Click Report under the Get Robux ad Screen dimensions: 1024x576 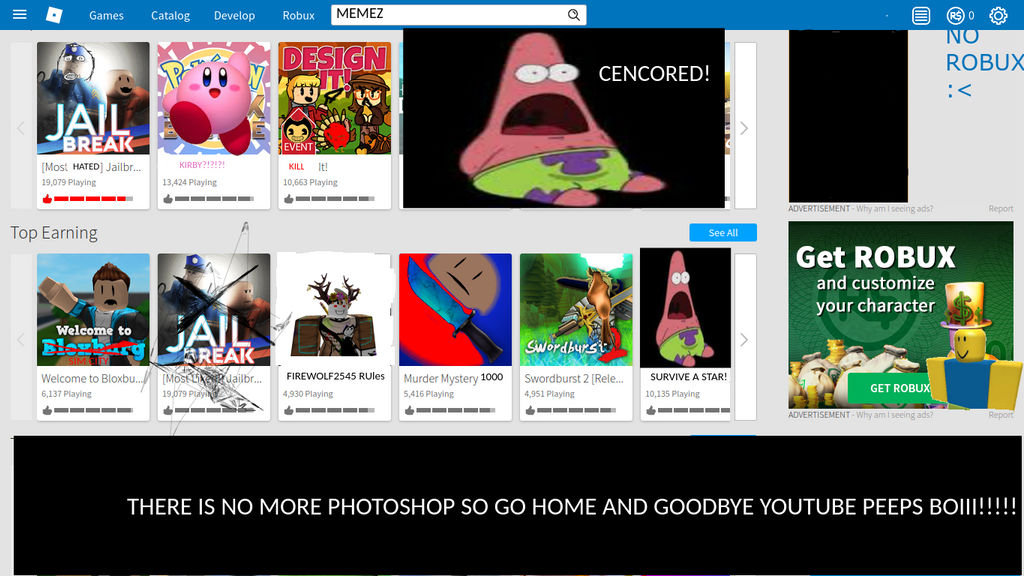(x=1000, y=415)
